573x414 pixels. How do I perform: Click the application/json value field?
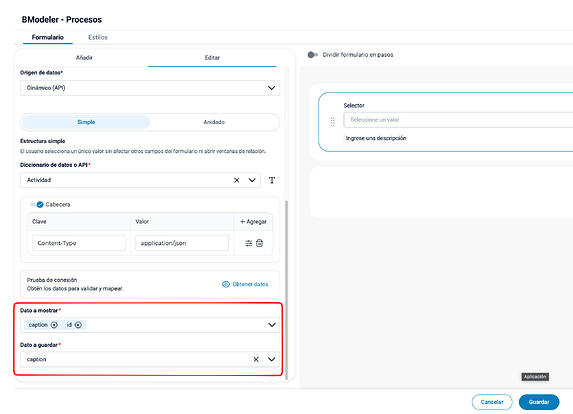[x=182, y=243]
